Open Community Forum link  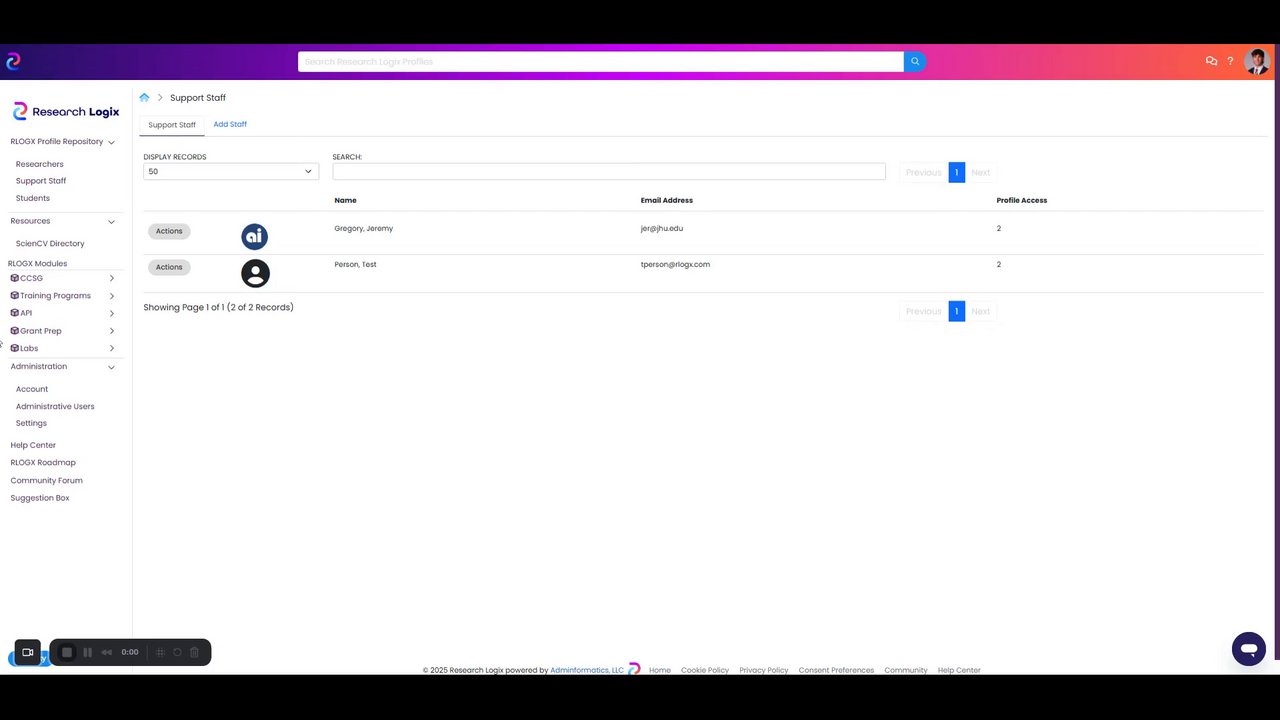tap(46, 481)
